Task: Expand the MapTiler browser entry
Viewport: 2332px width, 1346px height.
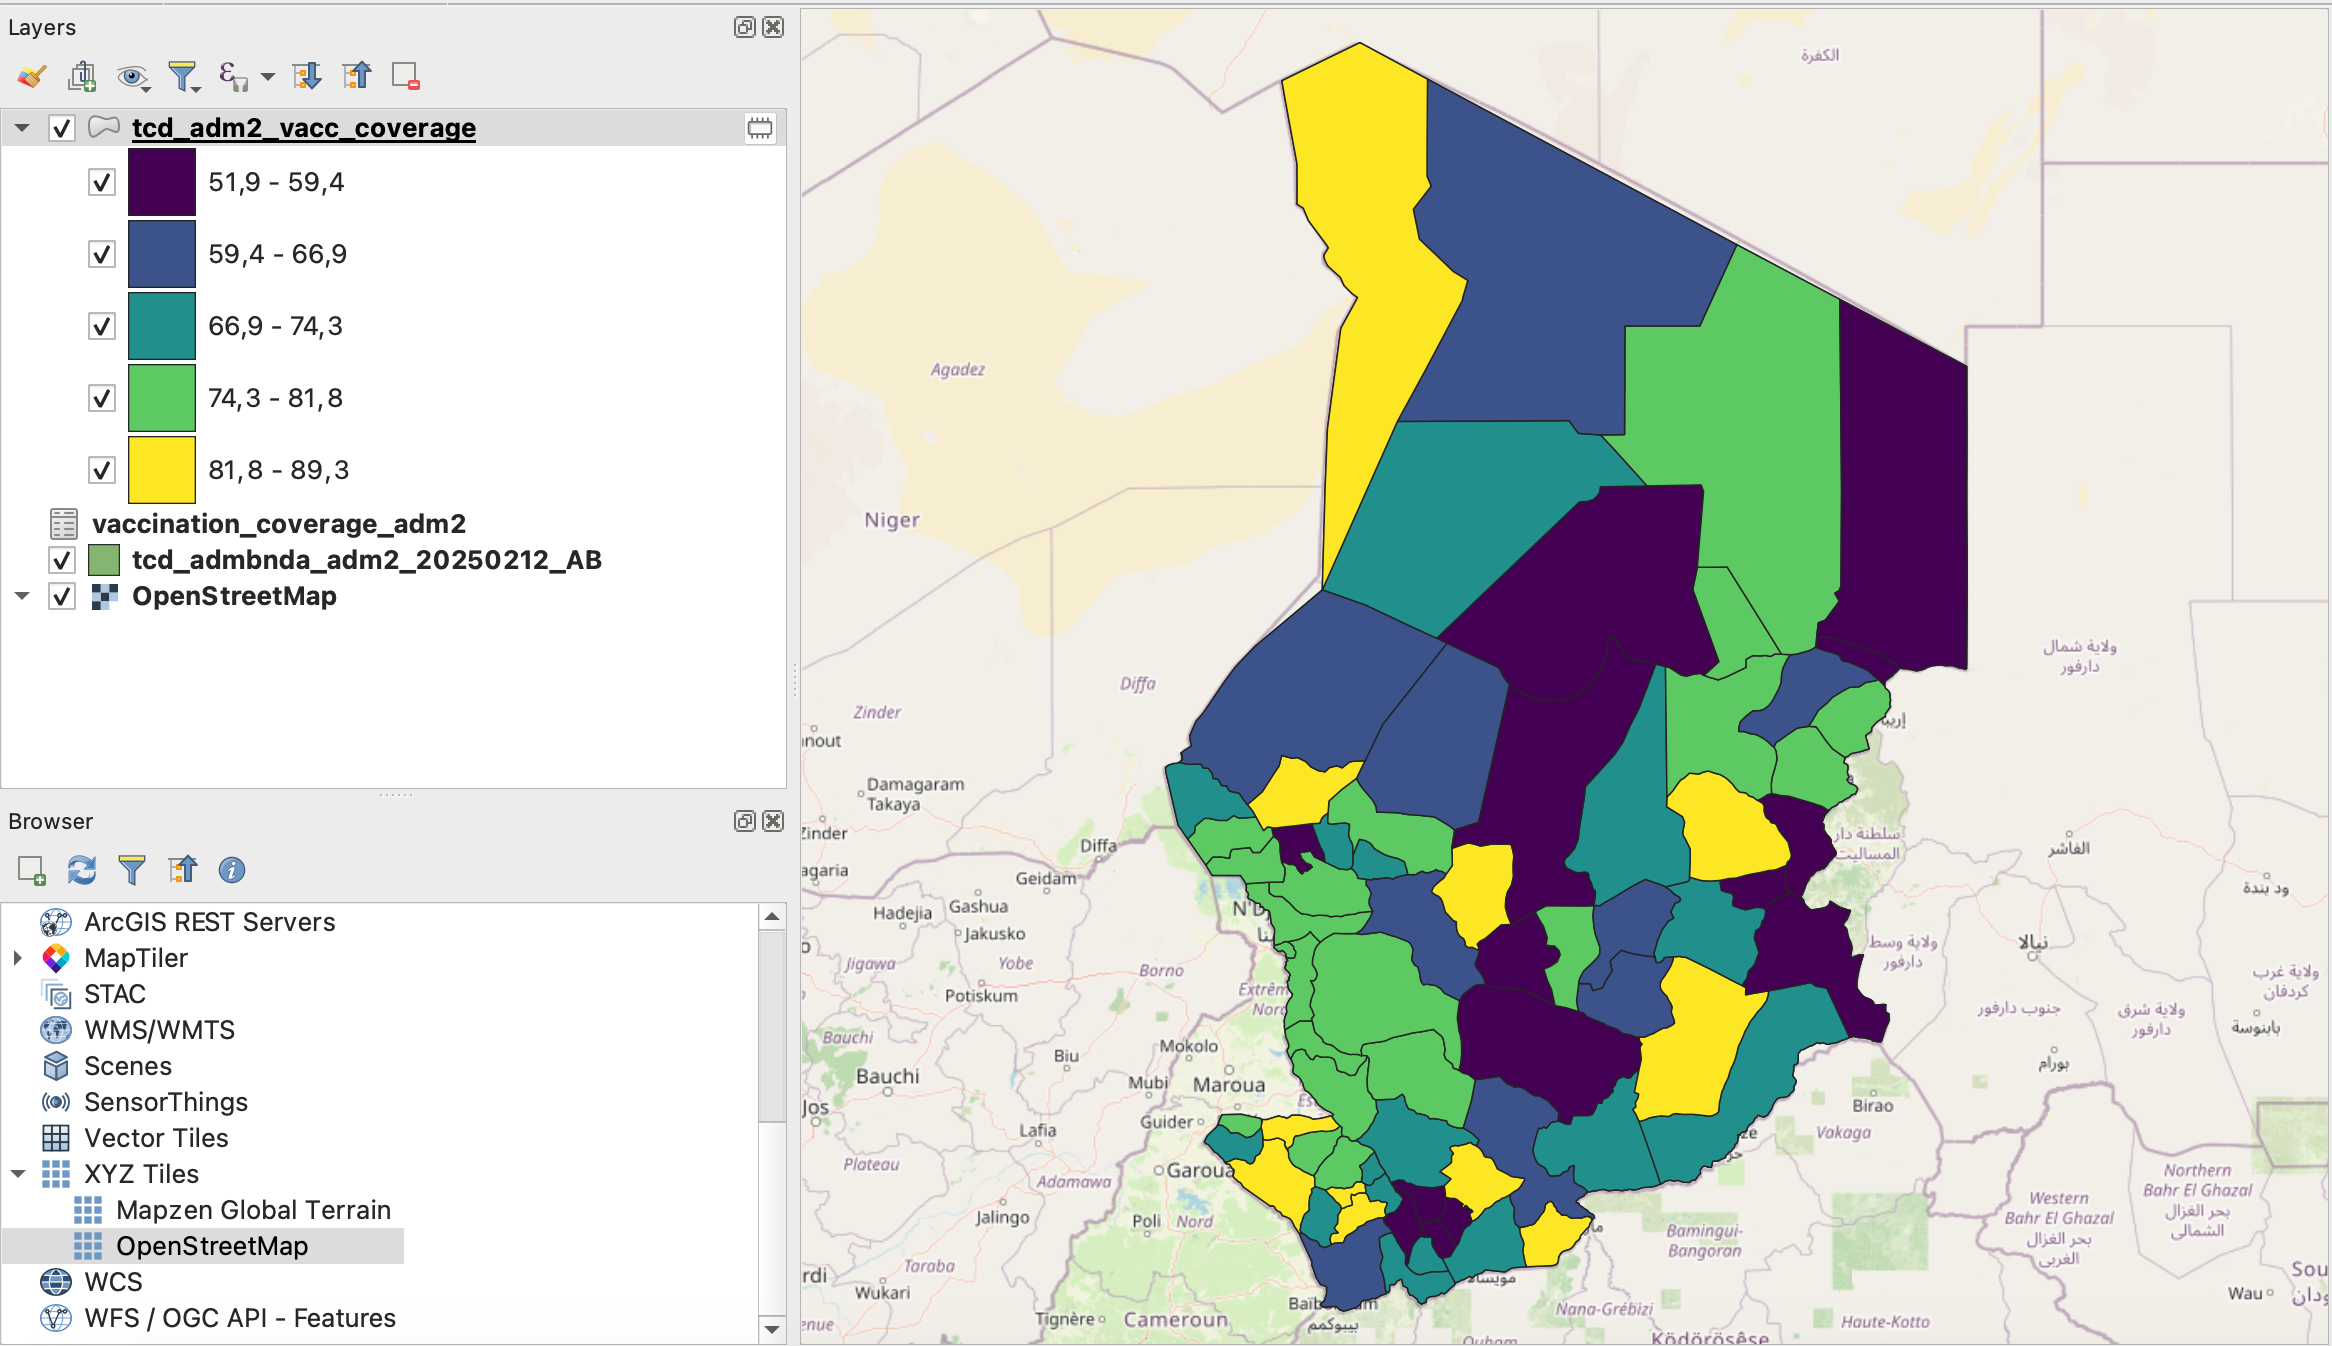Action: (18, 958)
